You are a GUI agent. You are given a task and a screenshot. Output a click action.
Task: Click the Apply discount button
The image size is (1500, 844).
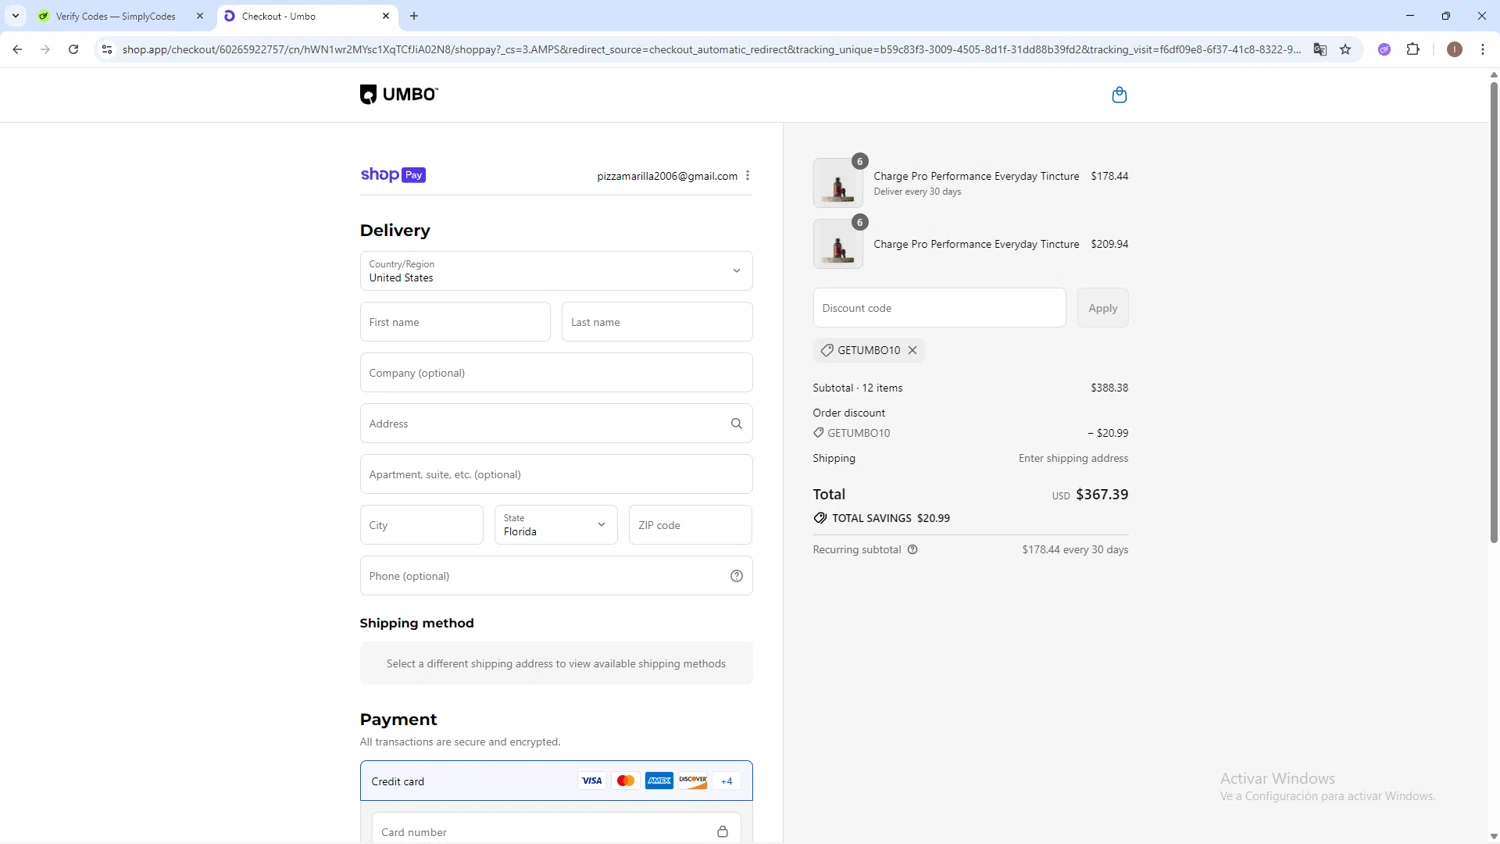[x=1103, y=308]
